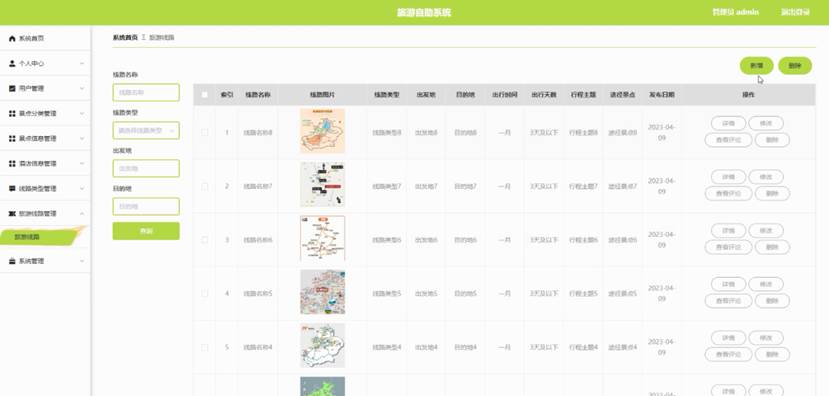The image size is (829, 396).
Task: Expand the 线路类型管理 chevron
Action: click(x=82, y=189)
